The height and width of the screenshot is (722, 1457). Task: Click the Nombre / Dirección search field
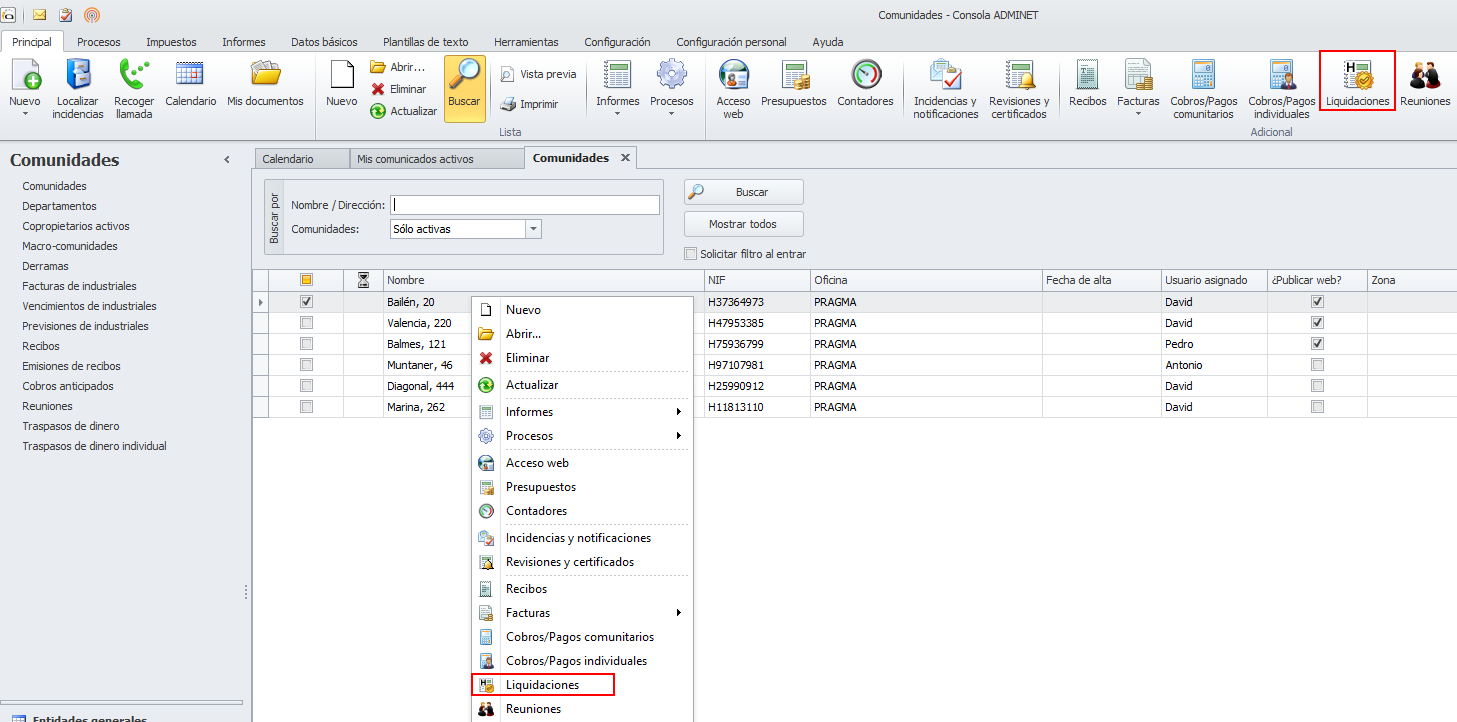[x=525, y=205]
